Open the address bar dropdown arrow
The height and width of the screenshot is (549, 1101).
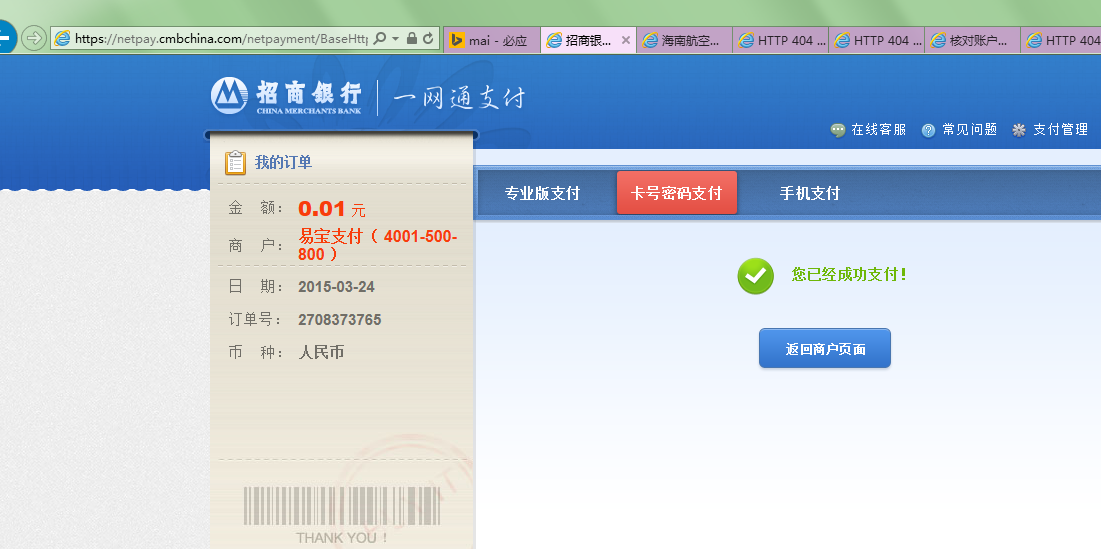pyautogui.click(x=396, y=39)
